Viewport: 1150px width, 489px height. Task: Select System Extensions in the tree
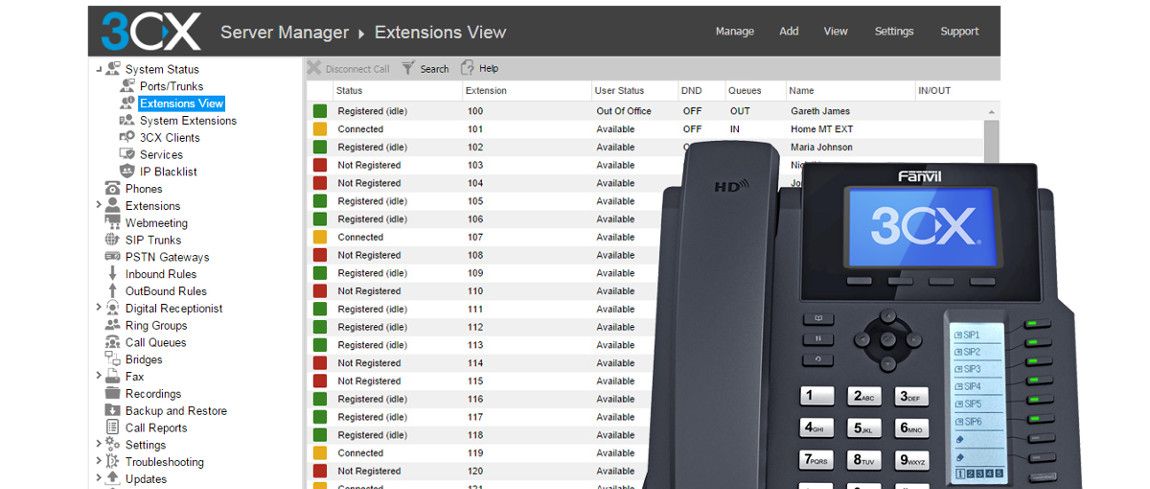[x=188, y=121]
